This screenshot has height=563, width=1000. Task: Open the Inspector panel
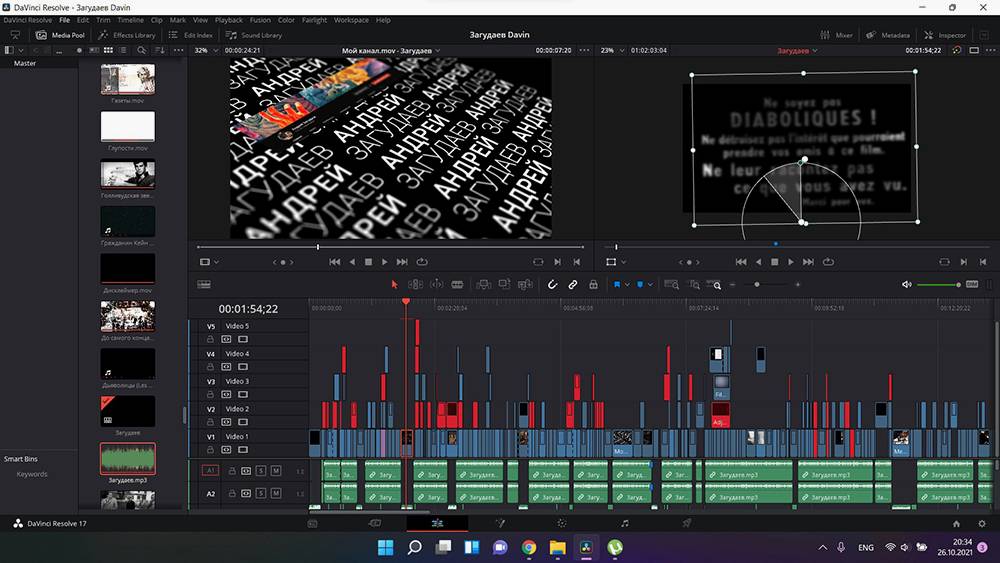click(x=945, y=35)
